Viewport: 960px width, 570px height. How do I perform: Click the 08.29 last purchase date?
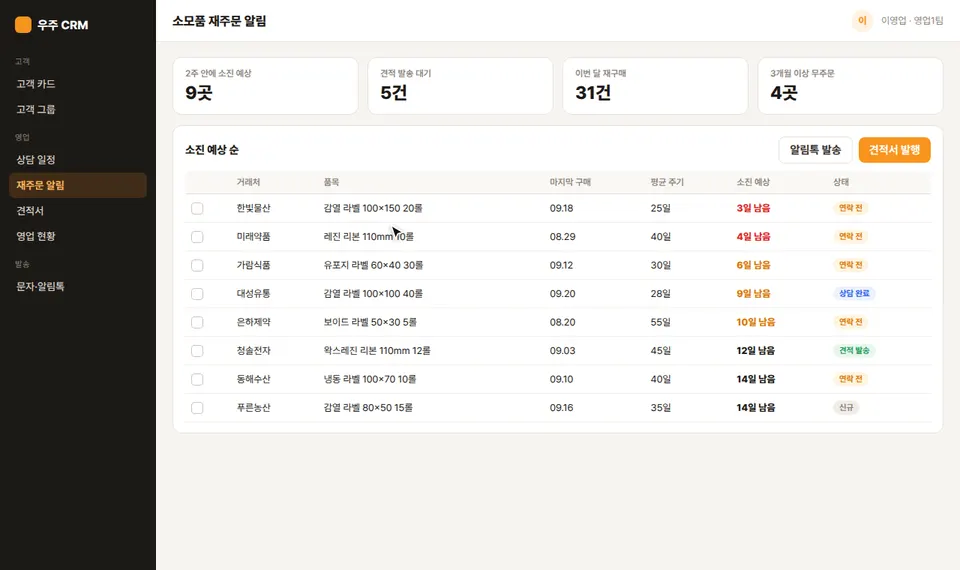[562, 237]
